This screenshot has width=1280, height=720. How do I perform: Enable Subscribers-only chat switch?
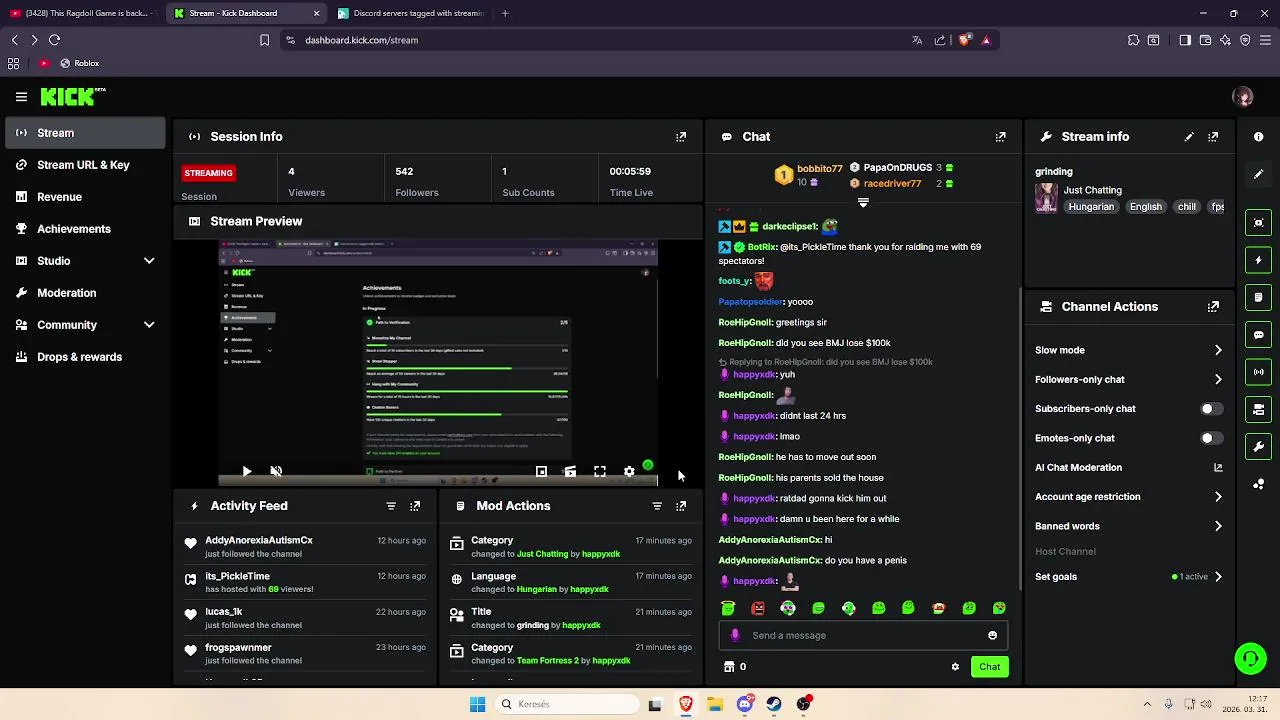coord(1210,409)
